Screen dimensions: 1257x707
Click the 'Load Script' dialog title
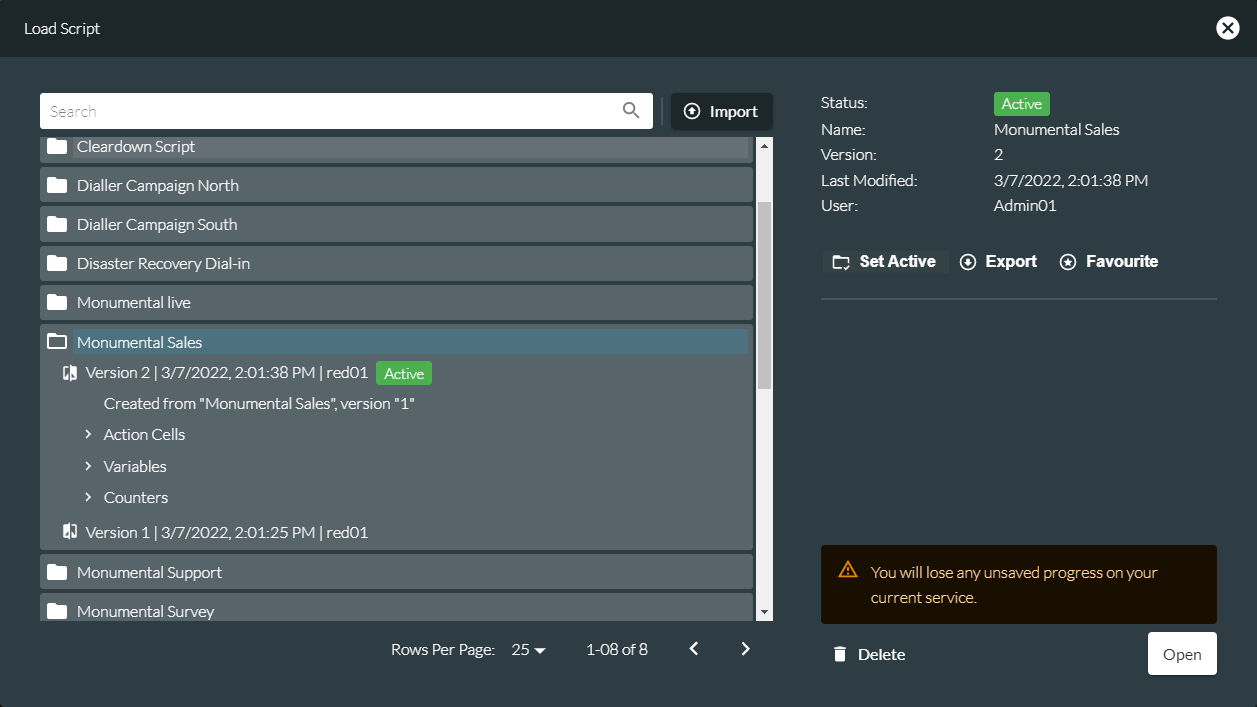click(62, 28)
